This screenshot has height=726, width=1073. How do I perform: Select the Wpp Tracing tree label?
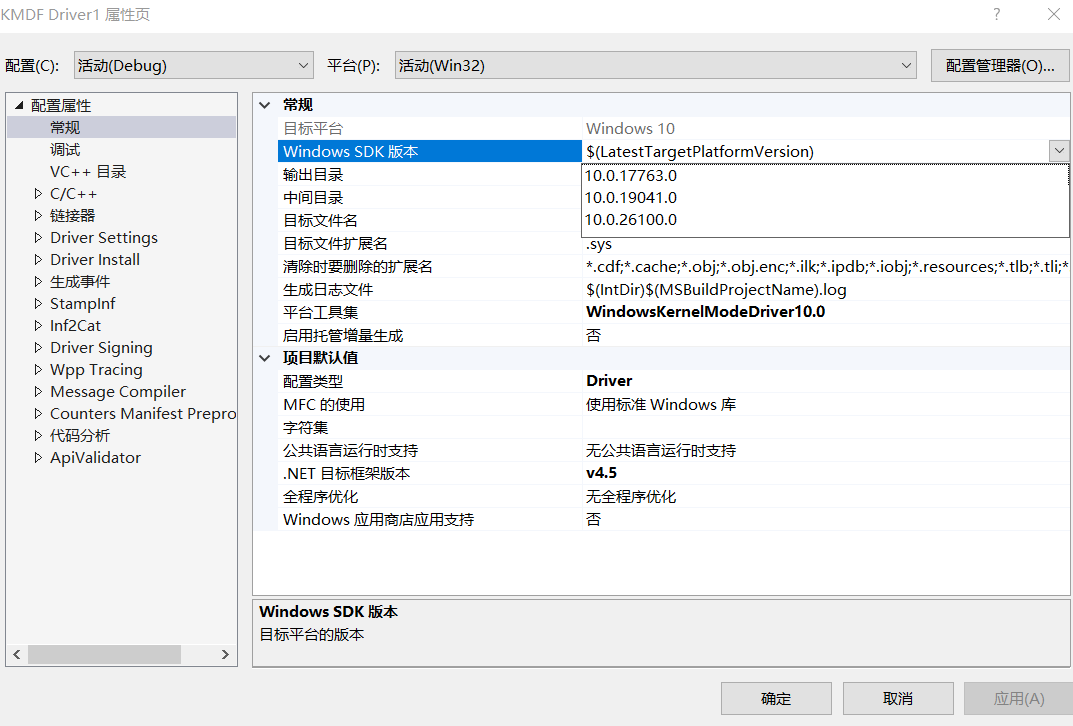click(96, 370)
